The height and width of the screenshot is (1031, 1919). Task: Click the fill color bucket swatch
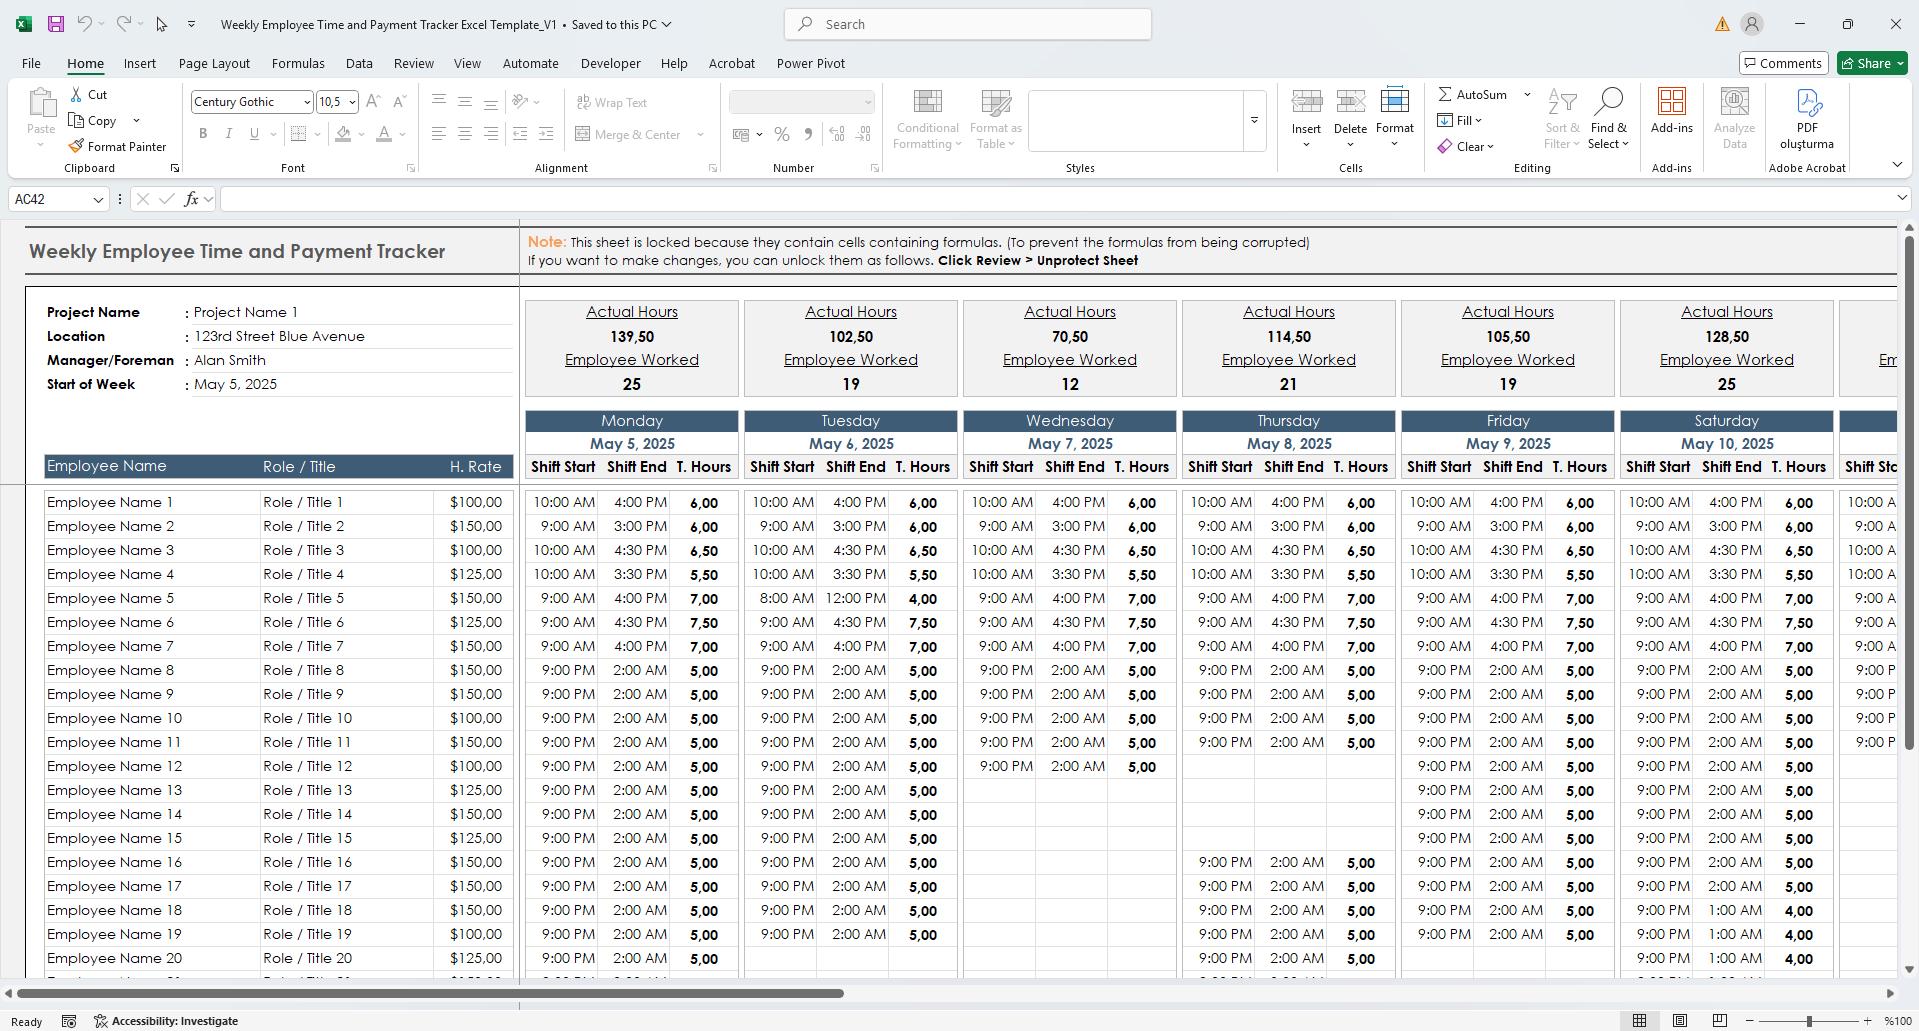pyautogui.click(x=343, y=134)
